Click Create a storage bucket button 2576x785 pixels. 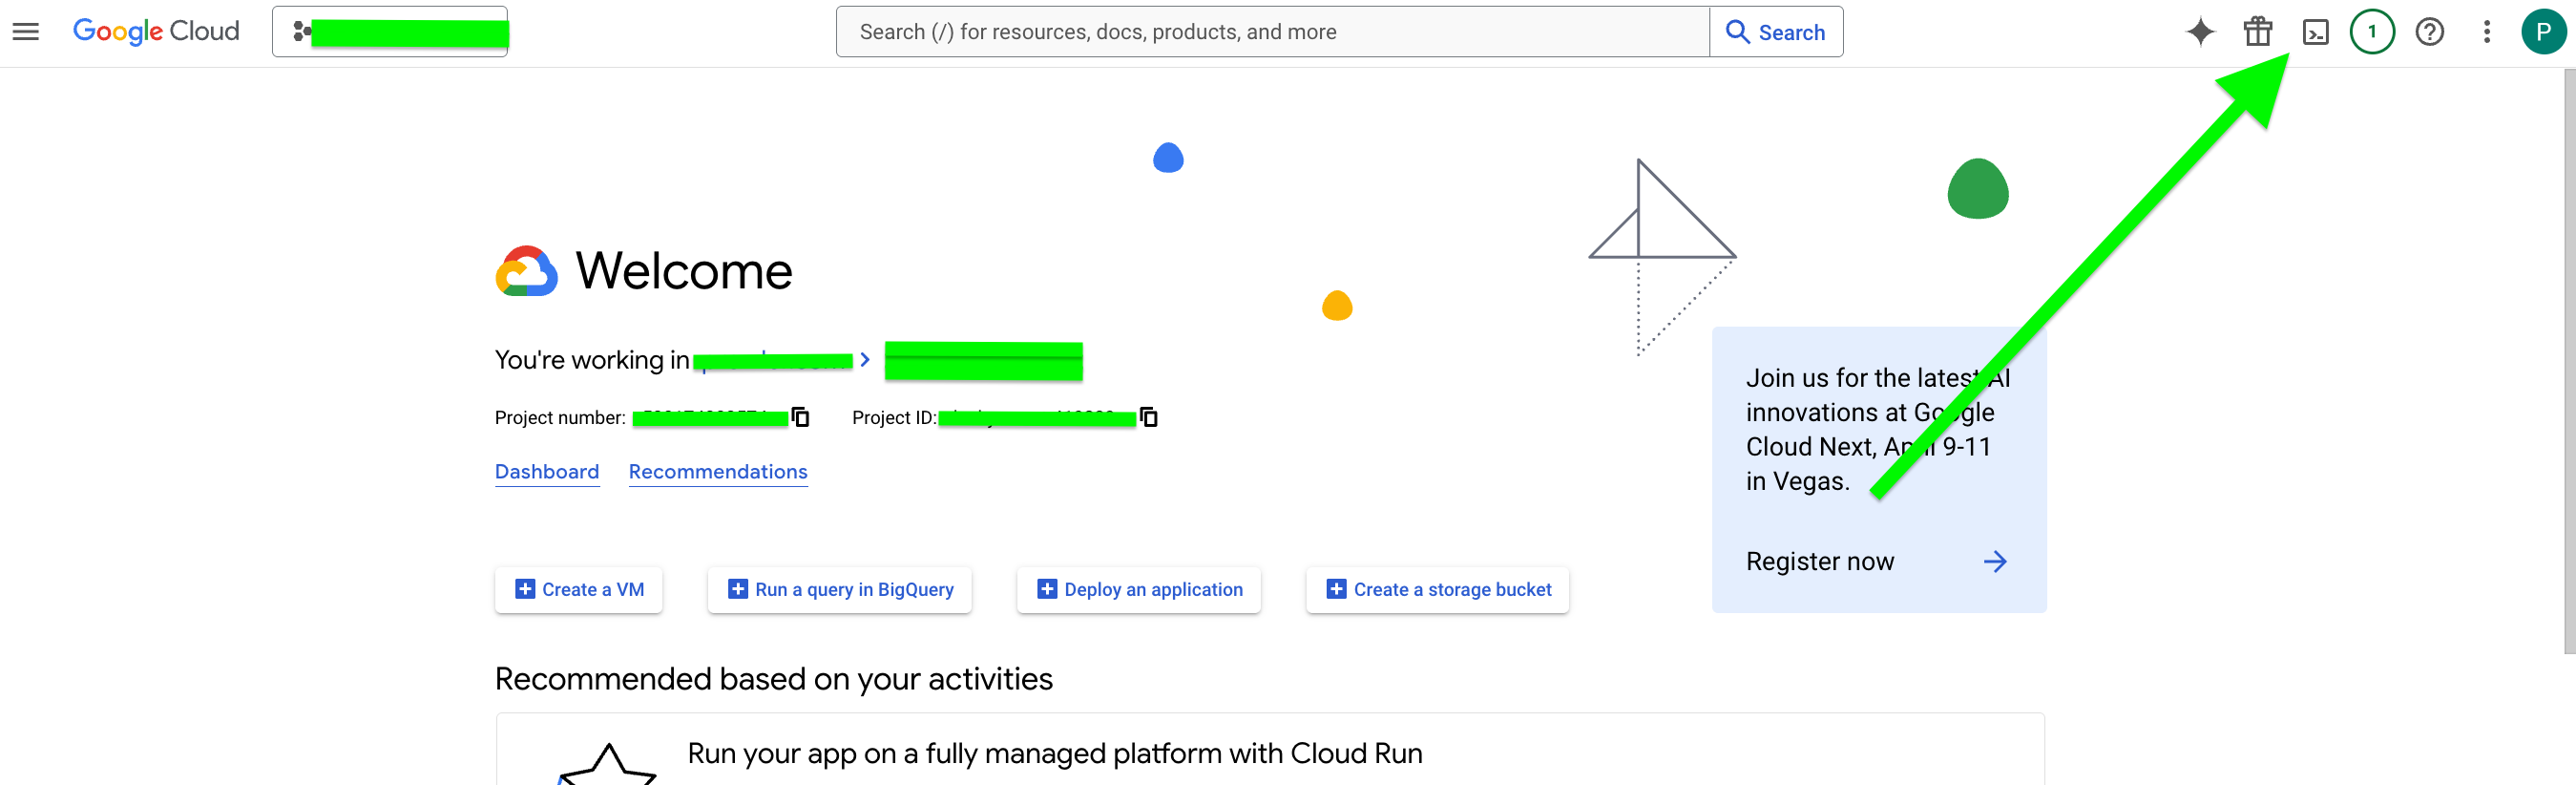(1438, 590)
